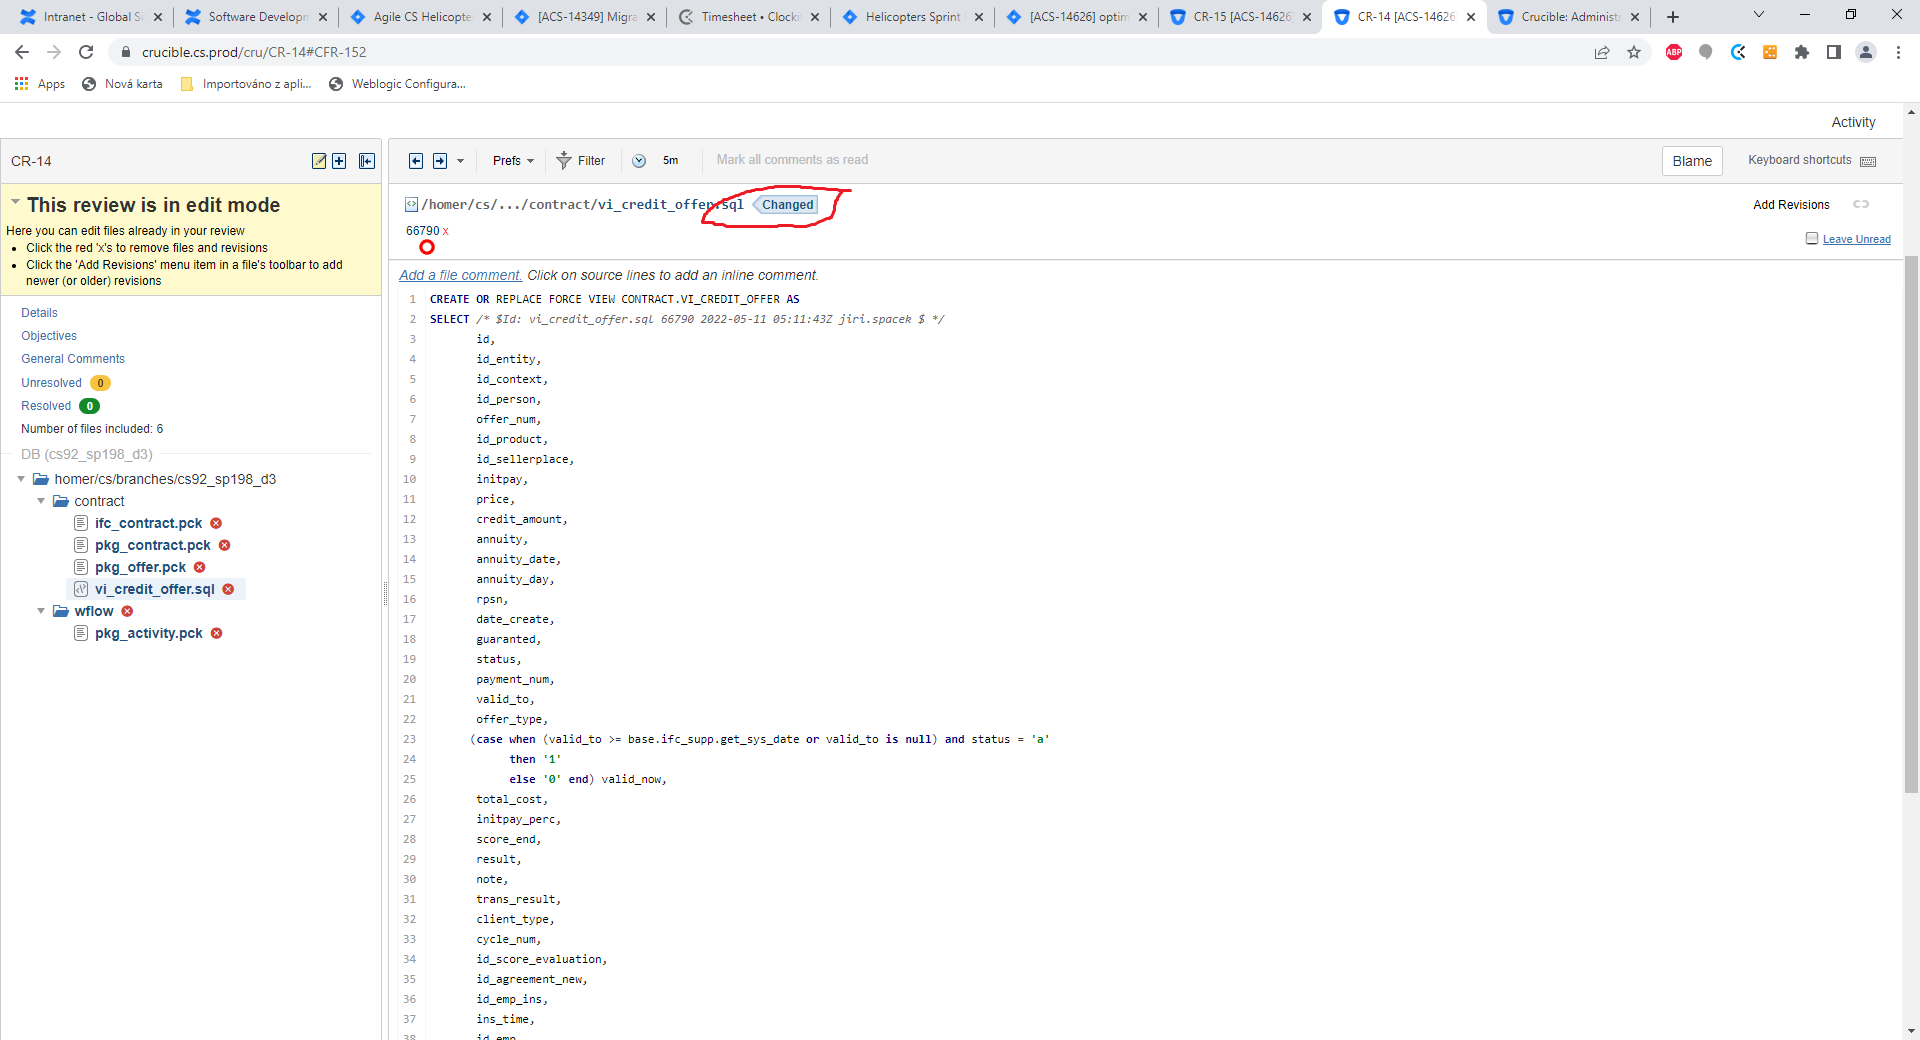This screenshot has height=1040, width=1920.
Task: Remove pkg_offer.pck using its red x icon
Action: (x=200, y=567)
